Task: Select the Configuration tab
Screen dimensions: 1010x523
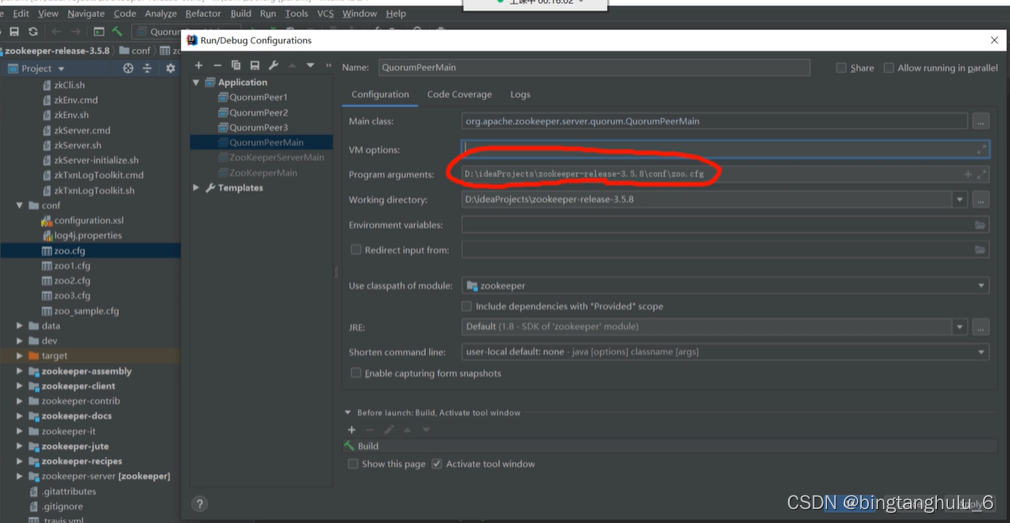Action: (x=380, y=94)
